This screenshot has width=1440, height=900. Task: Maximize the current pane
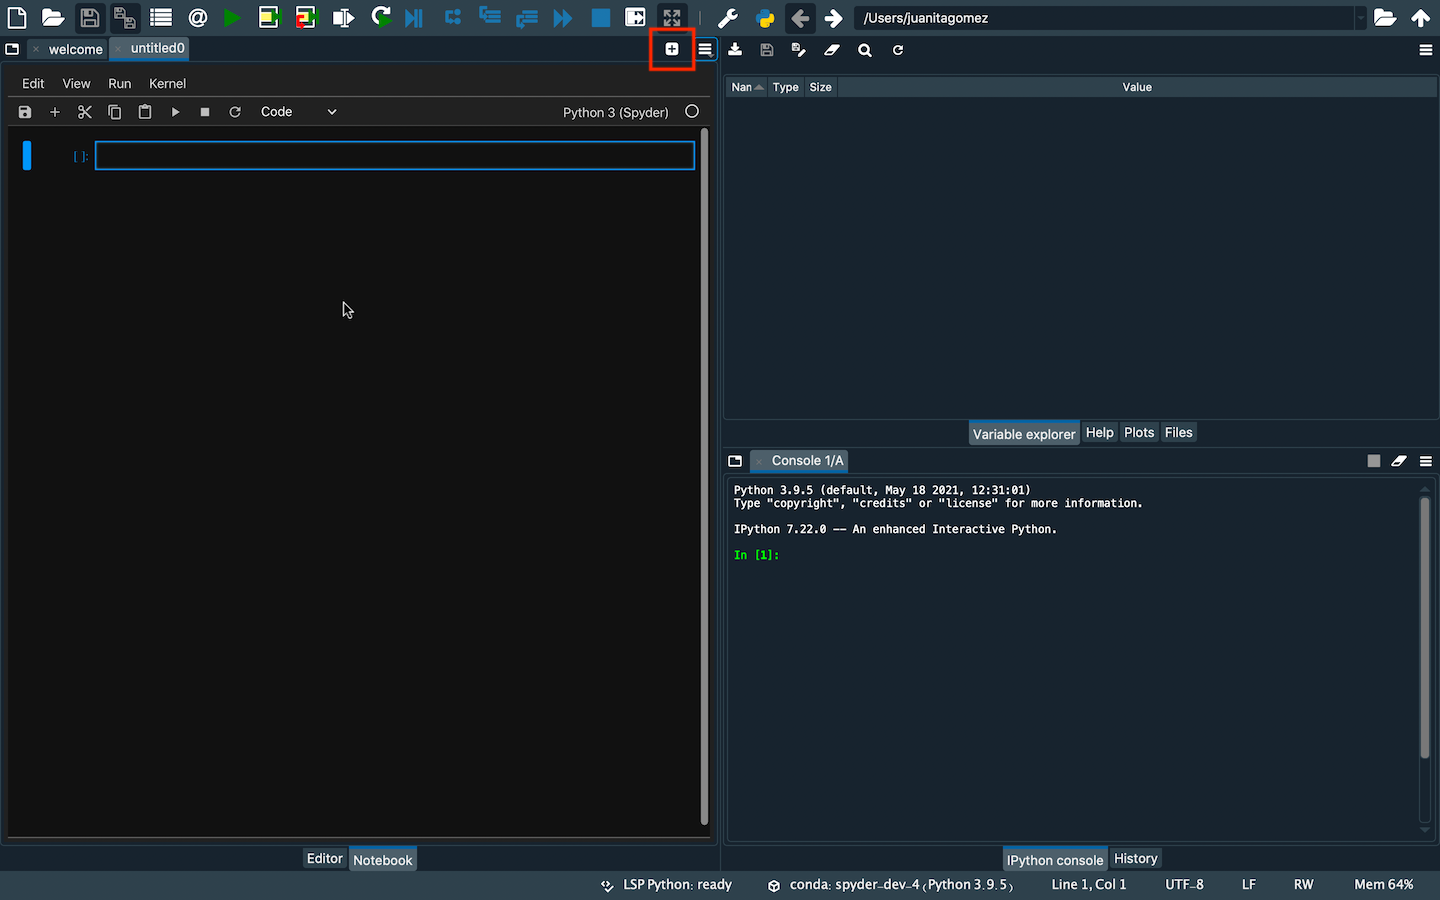634,17
